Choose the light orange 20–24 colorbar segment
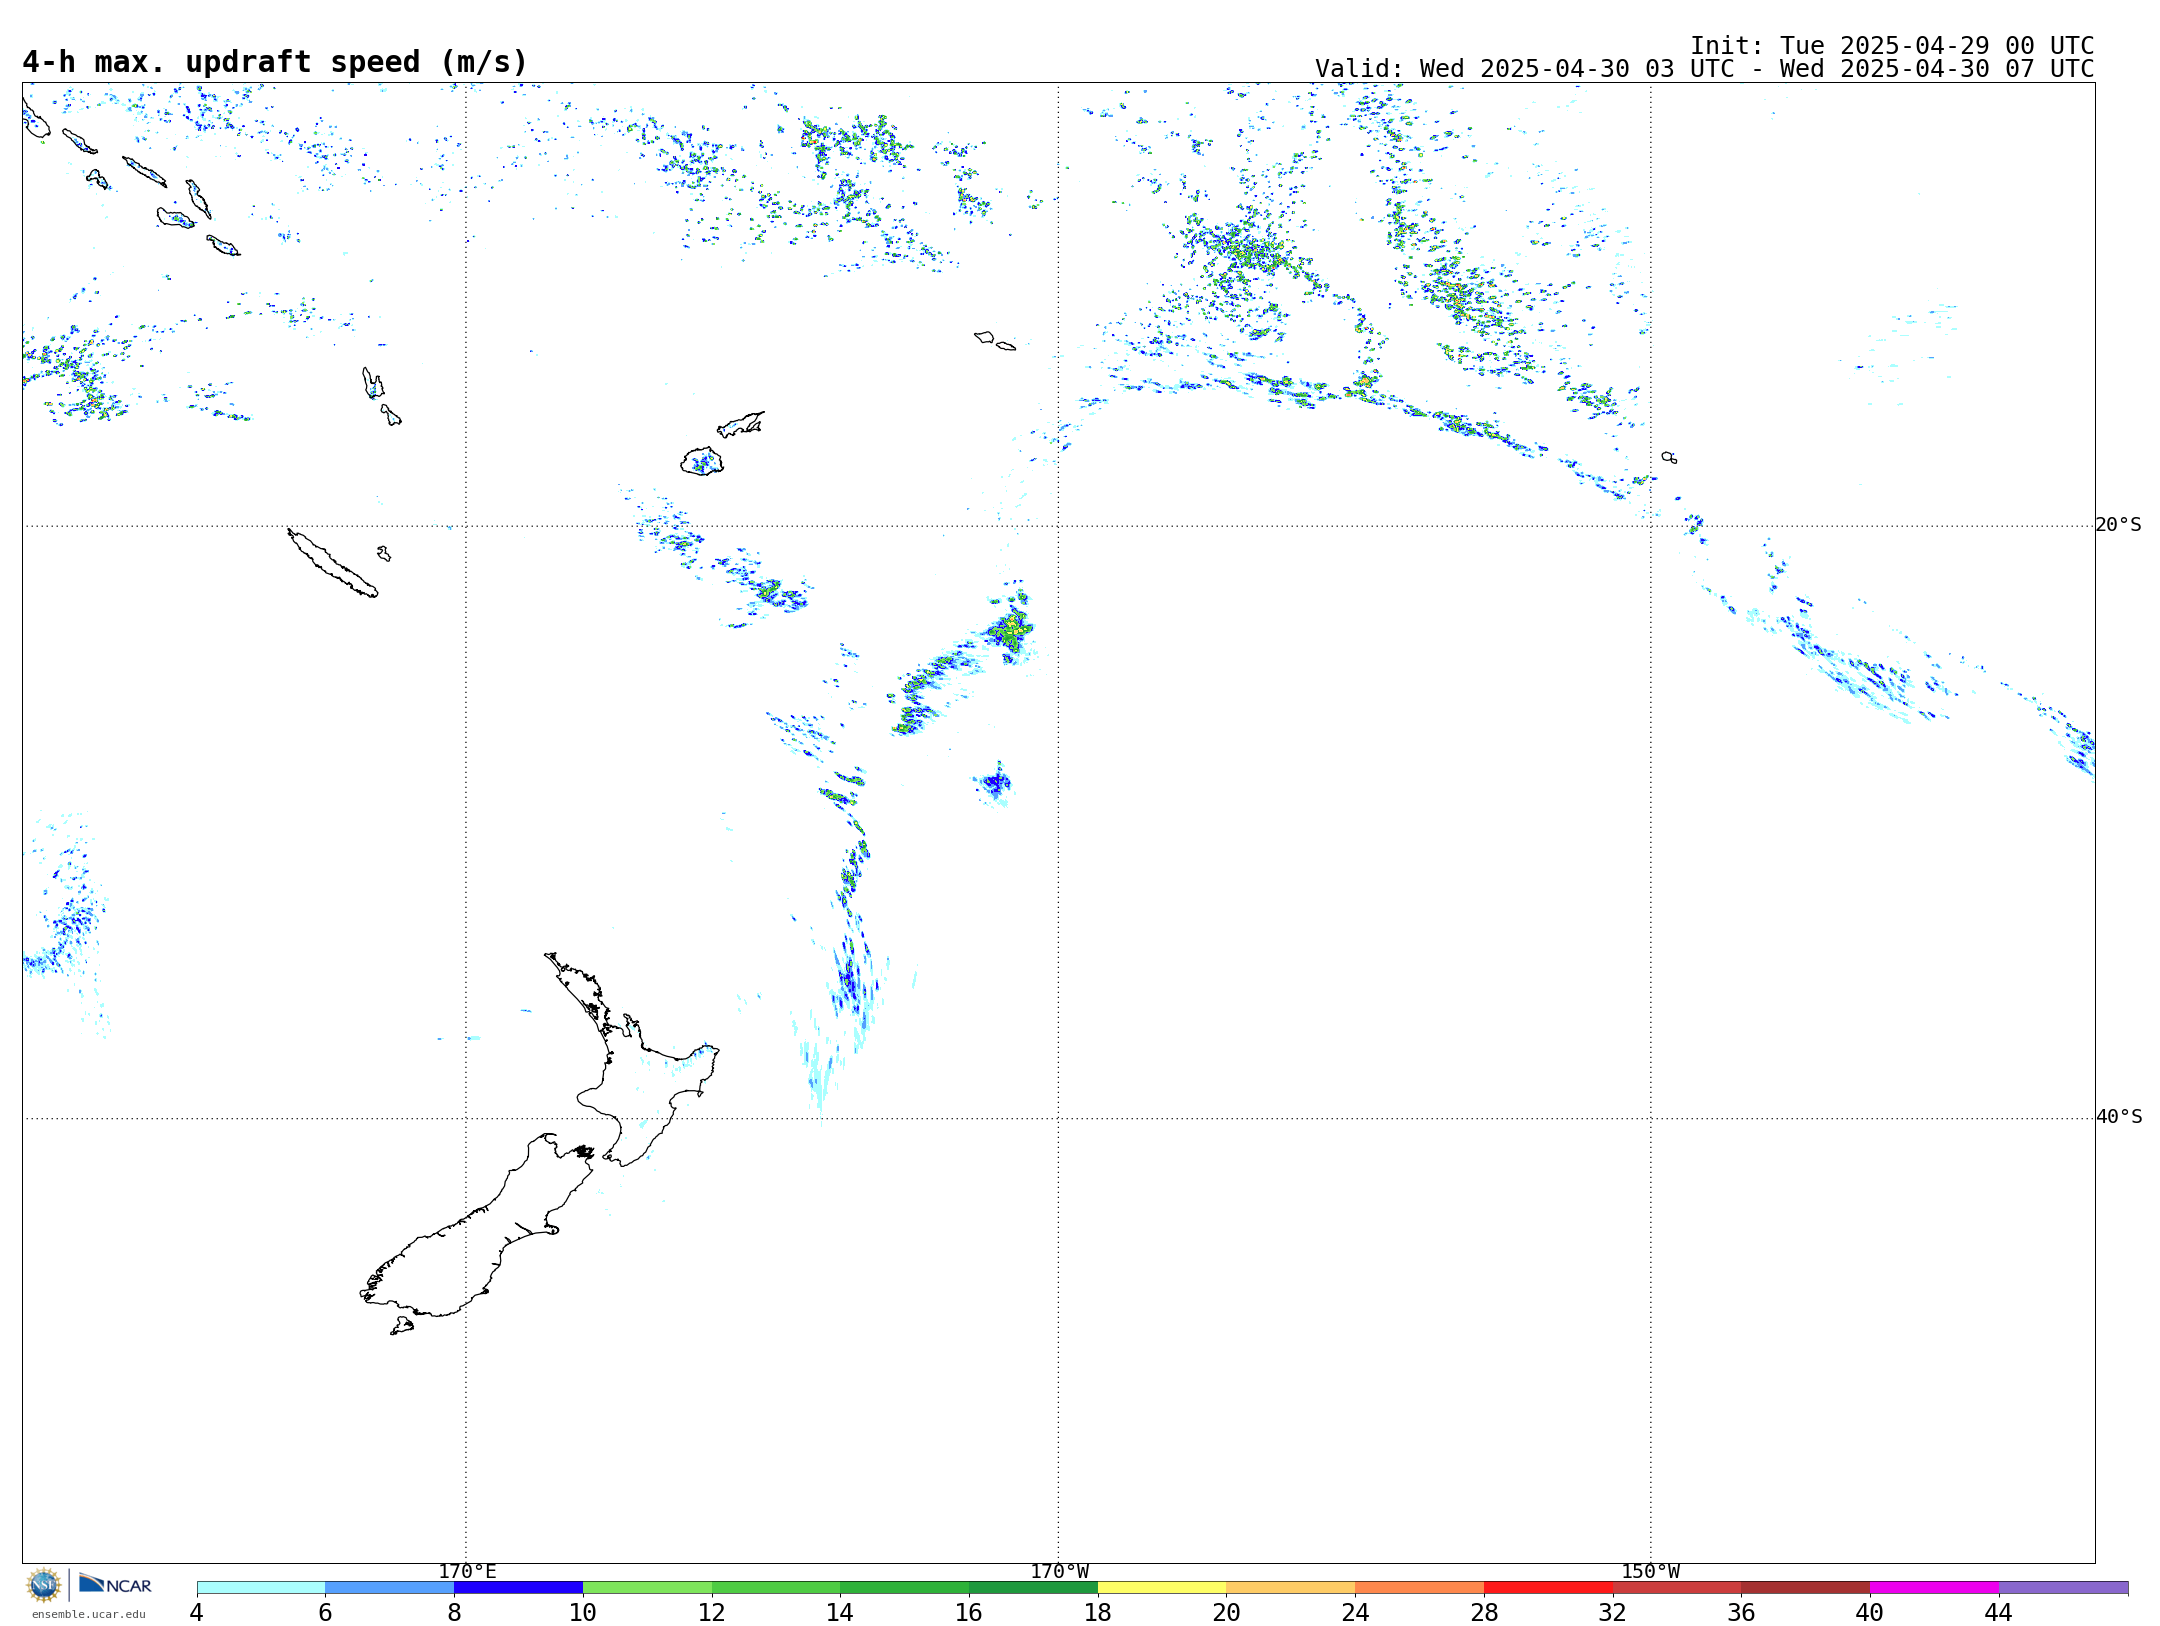Viewport: 2160px width, 1626px height. coord(1291,1588)
